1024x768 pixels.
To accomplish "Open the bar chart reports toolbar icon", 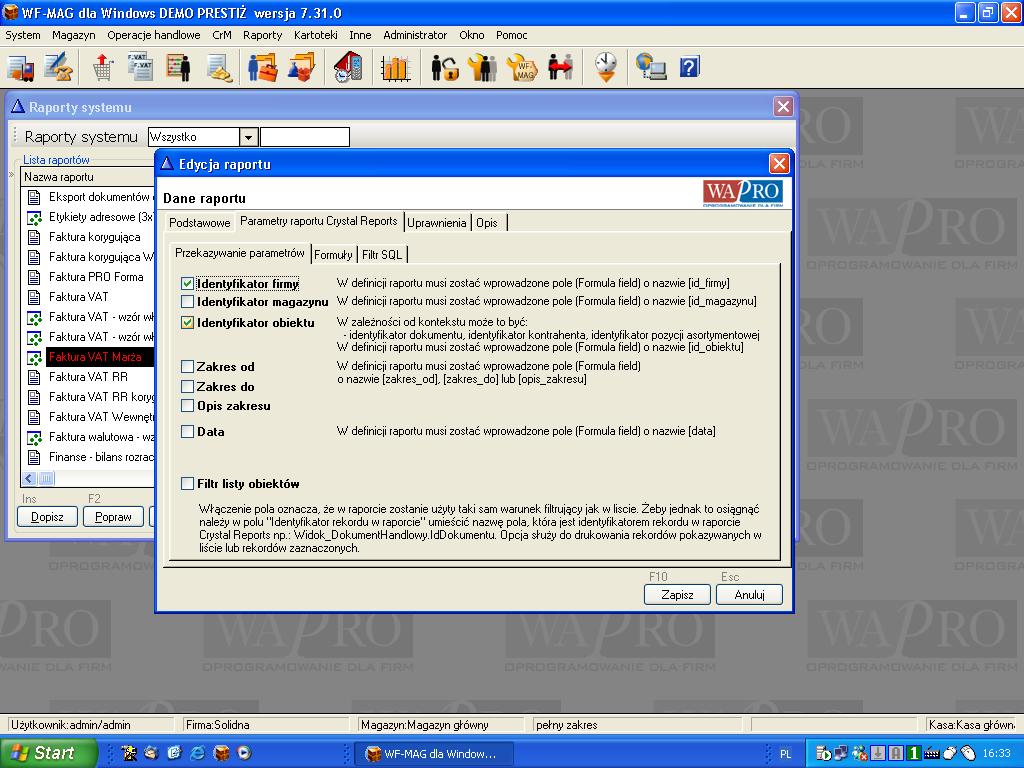I will click(395, 68).
